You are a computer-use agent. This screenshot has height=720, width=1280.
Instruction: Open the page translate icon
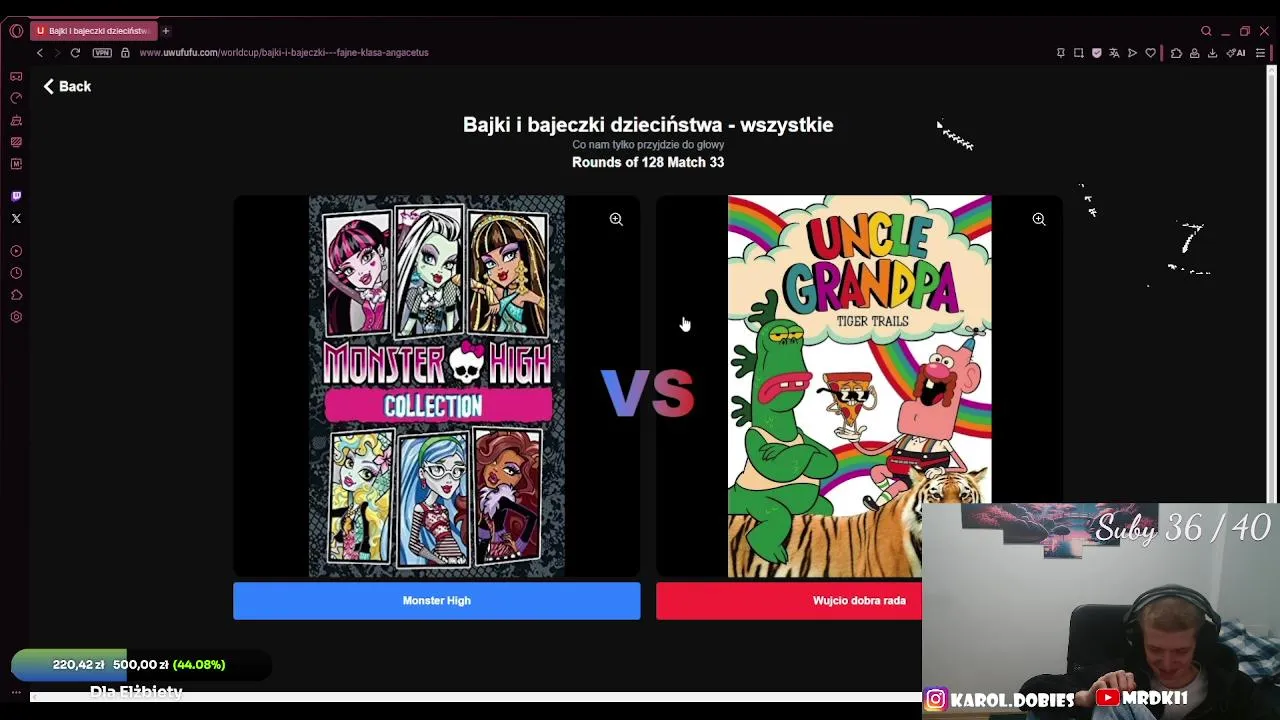click(1115, 53)
